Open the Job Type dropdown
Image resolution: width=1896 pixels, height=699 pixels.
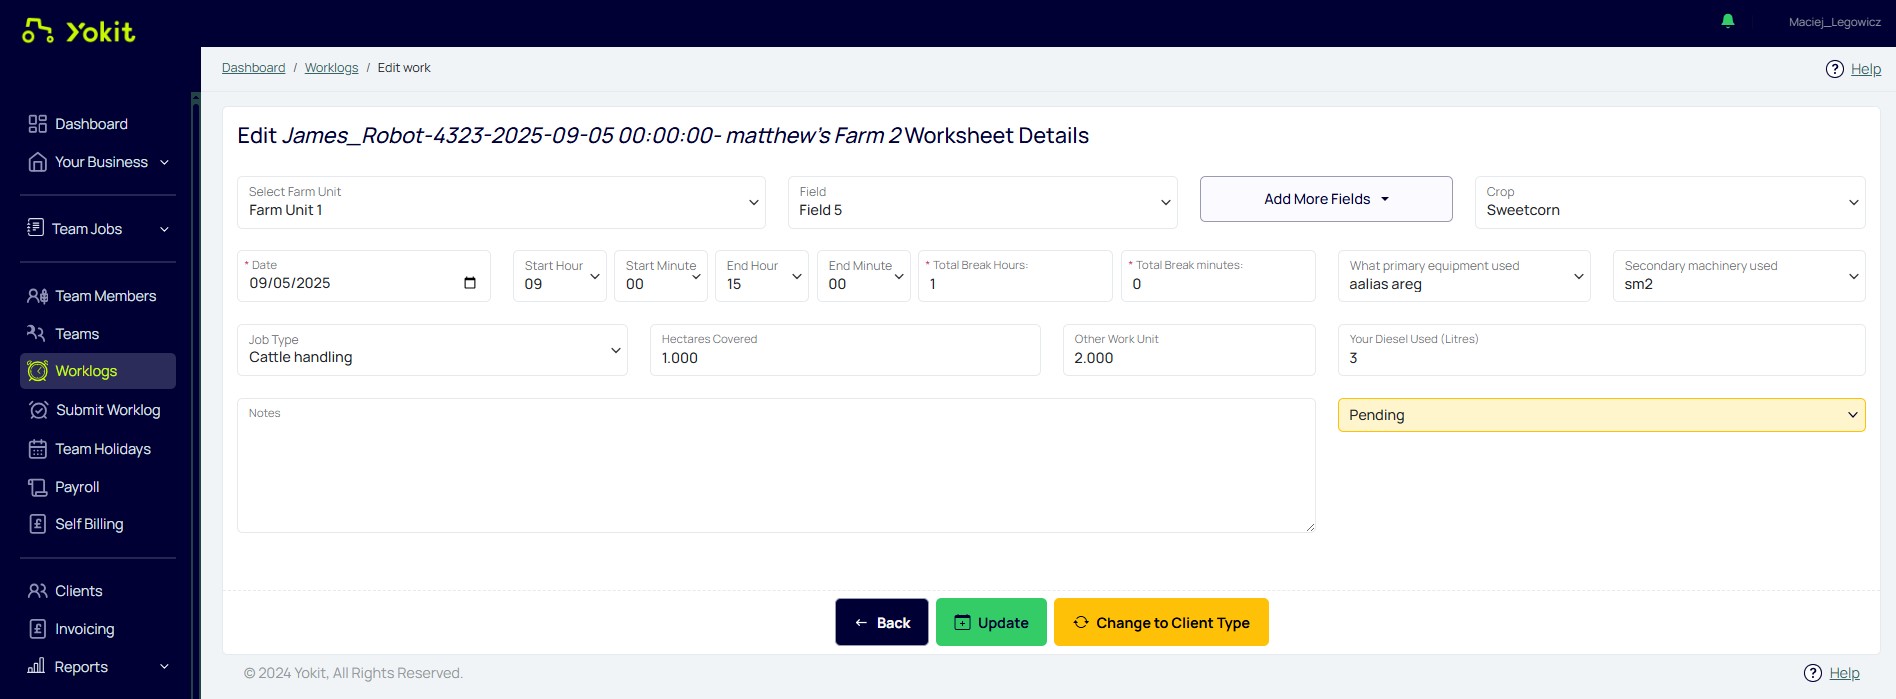(x=432, y=350)
